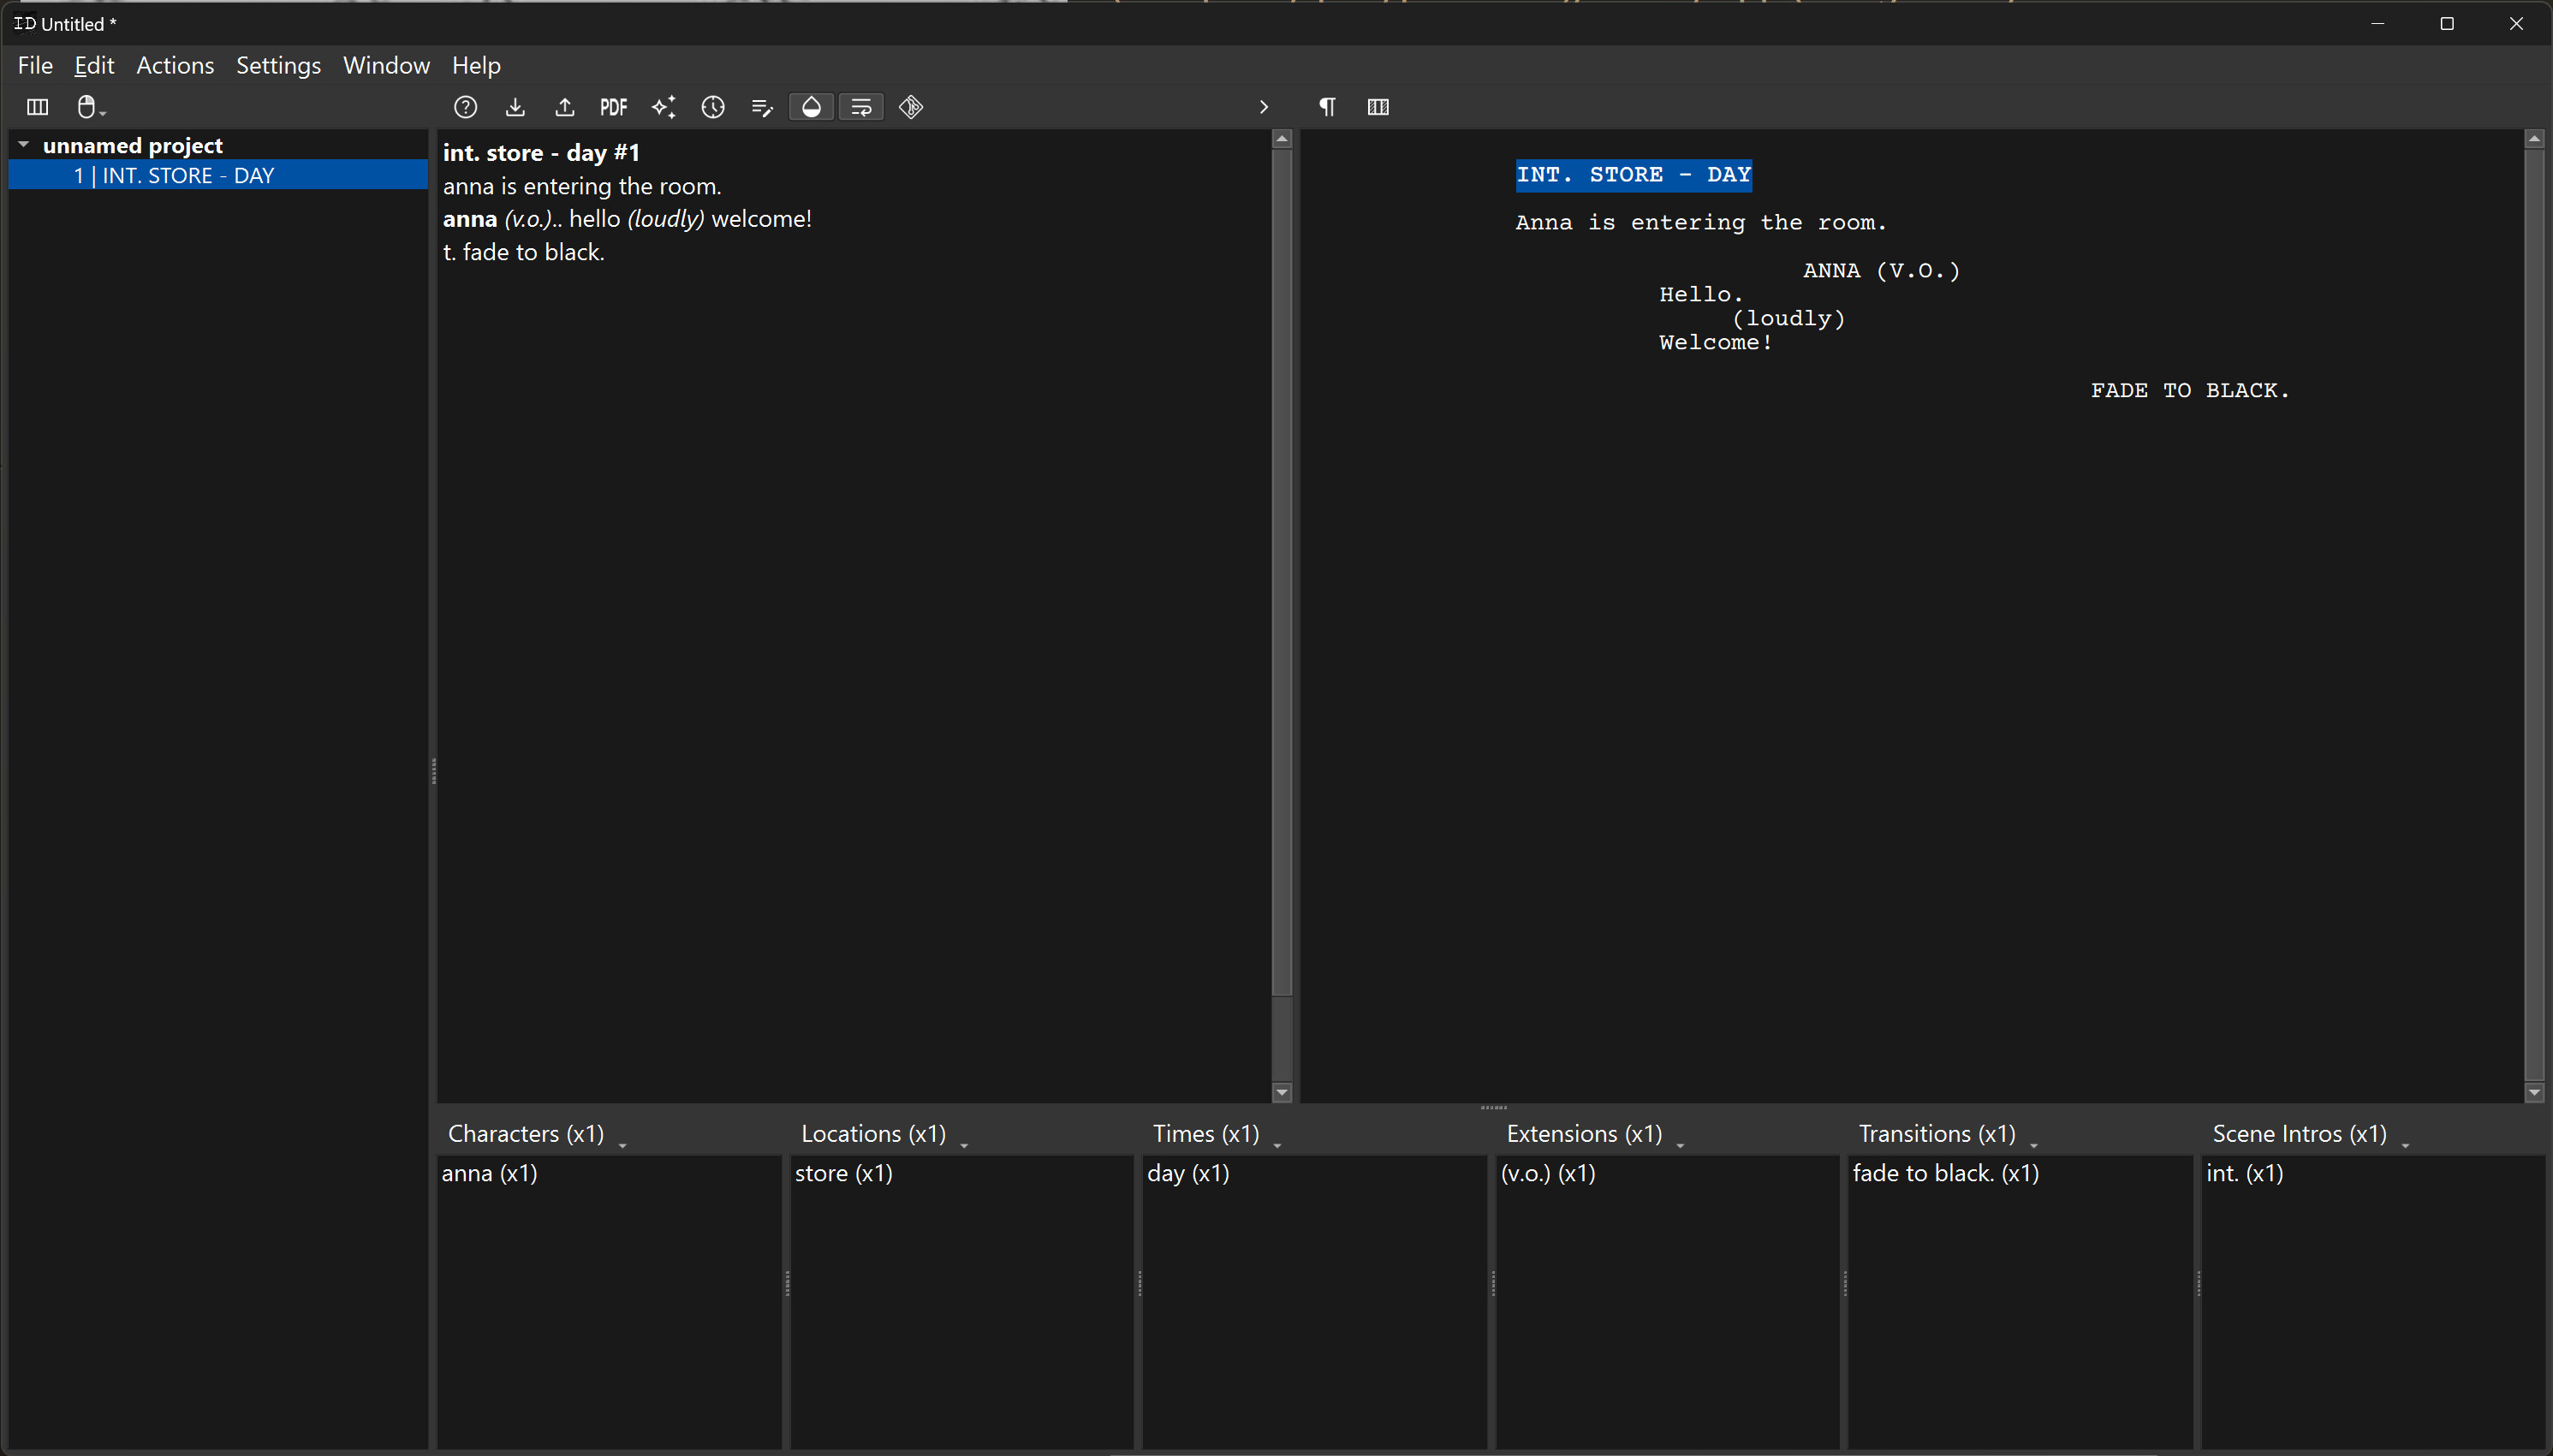
Task: Toggle the text wrap mode
Action: point(861,107)
